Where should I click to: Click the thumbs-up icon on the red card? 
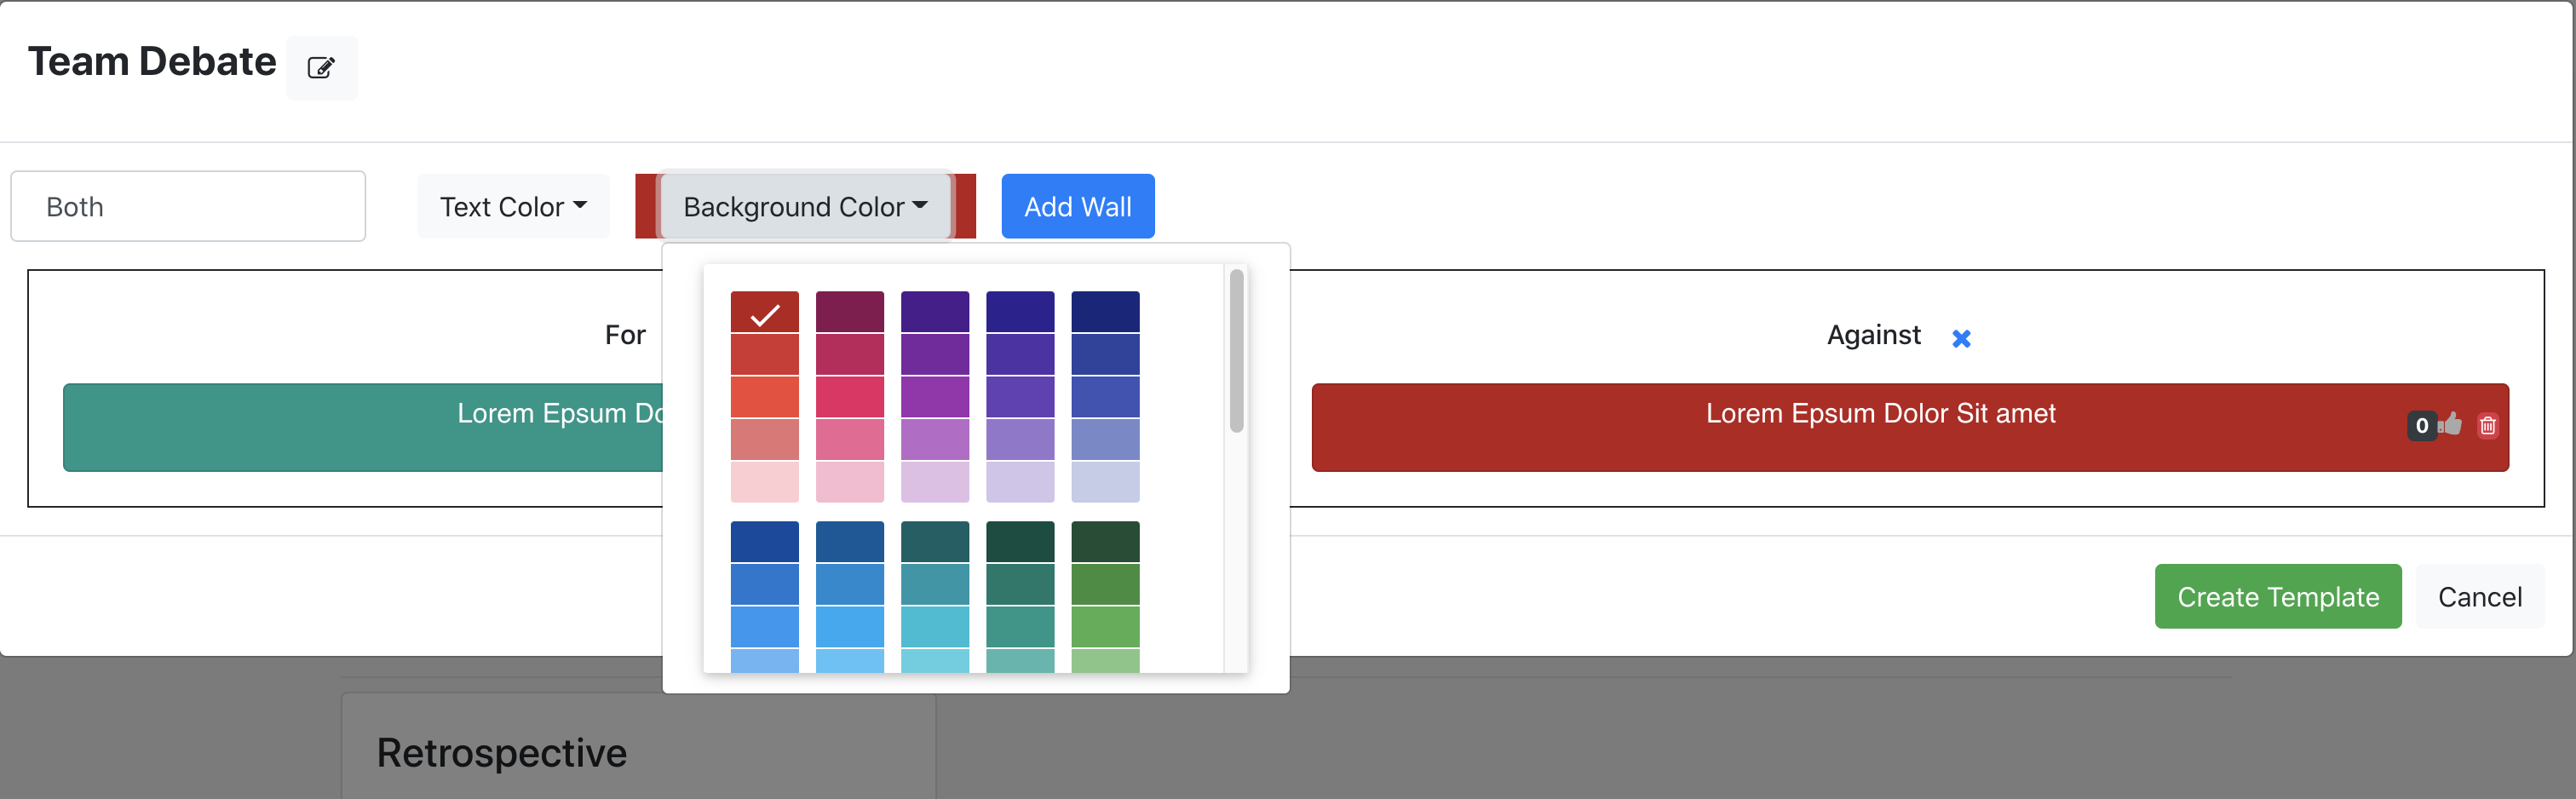(x=2451, y=424)
